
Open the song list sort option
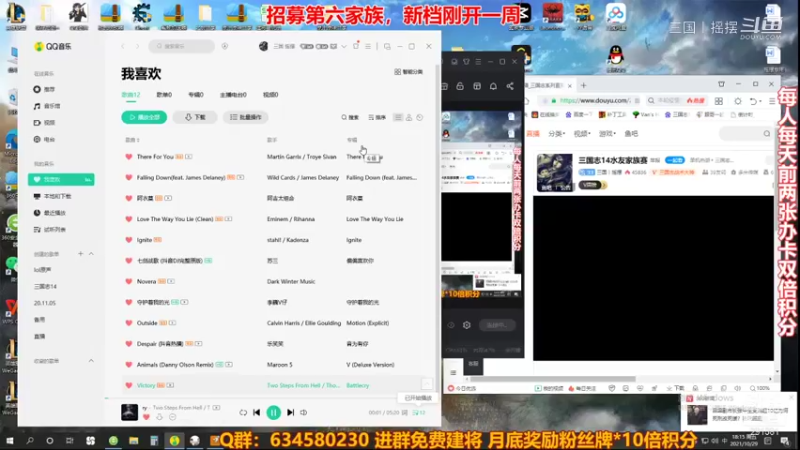pyautogui.click(x=377, y=117)
